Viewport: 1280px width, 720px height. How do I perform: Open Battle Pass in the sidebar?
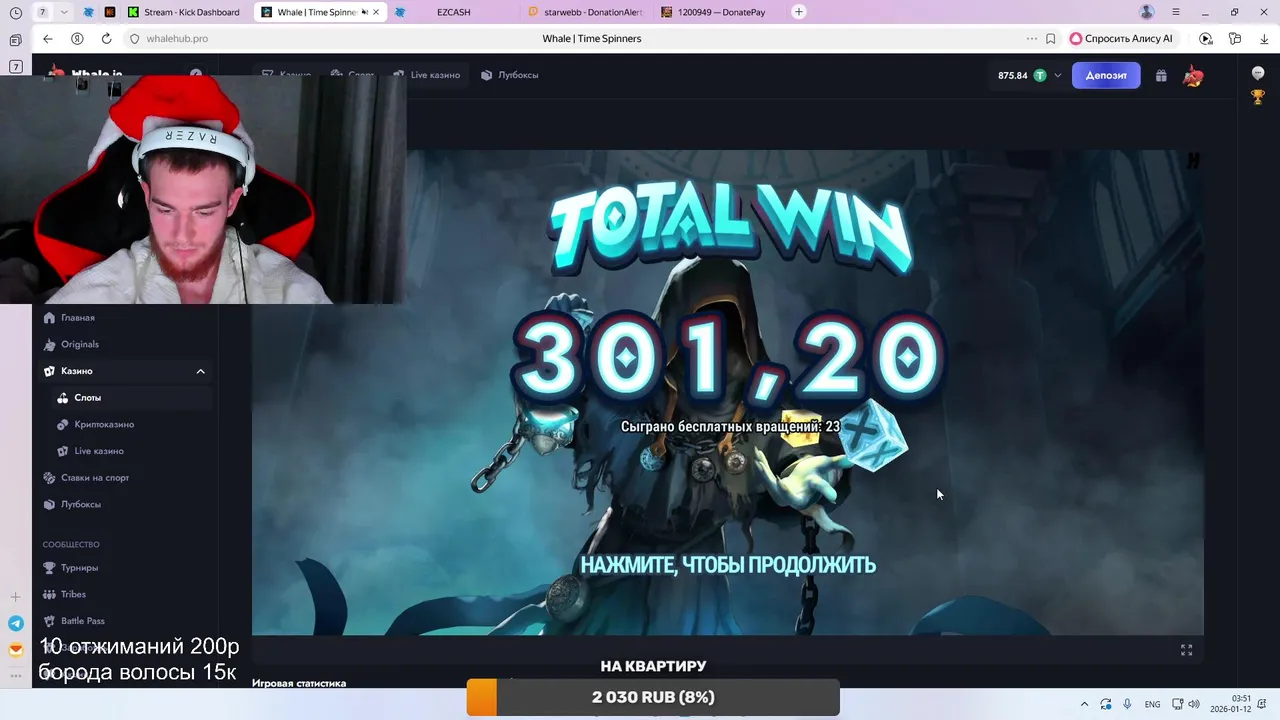[x=75, y=621]
